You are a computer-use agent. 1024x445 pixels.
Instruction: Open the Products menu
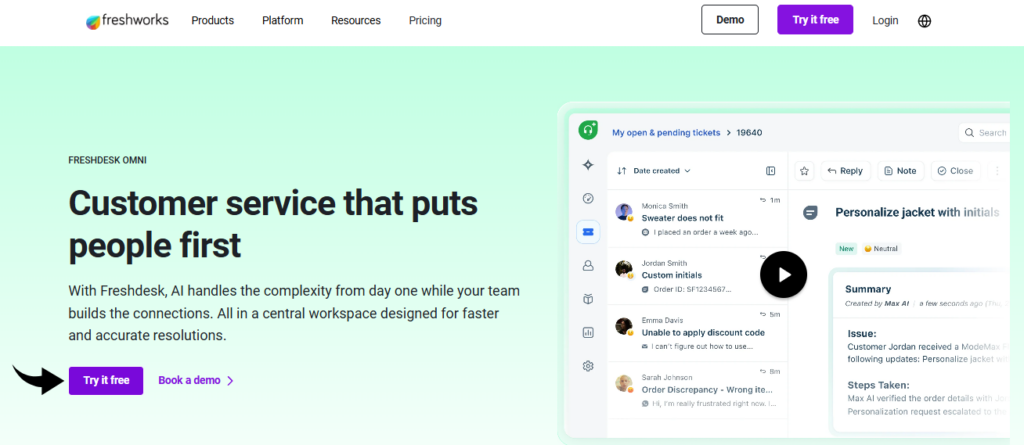212,21
